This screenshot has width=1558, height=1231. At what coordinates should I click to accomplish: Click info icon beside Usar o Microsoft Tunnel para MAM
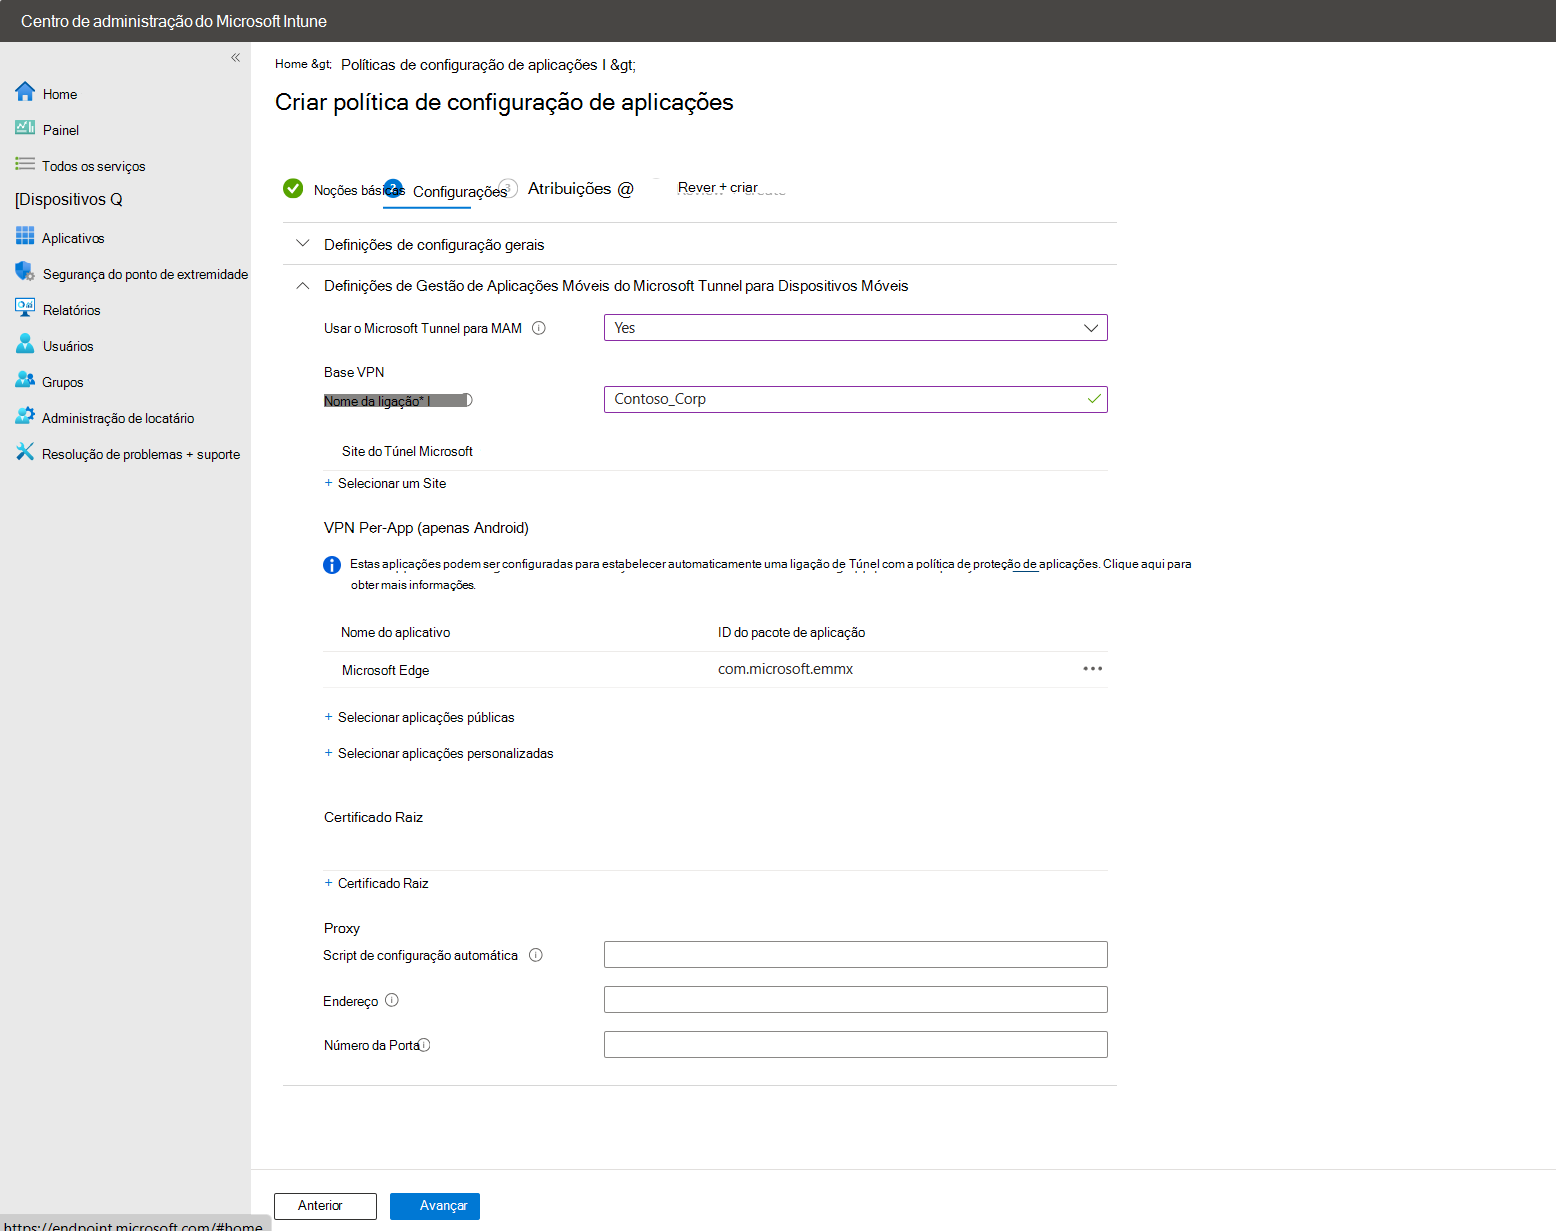tap(539, 328)
